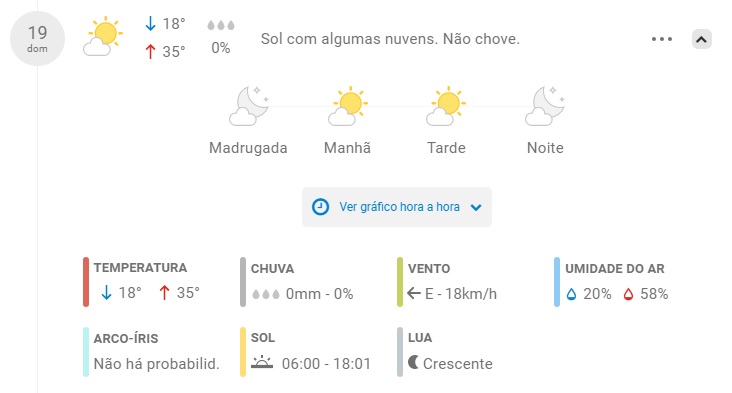
Task: Click the crescent moon icon under LUA
Action: (x=413, y=362)
